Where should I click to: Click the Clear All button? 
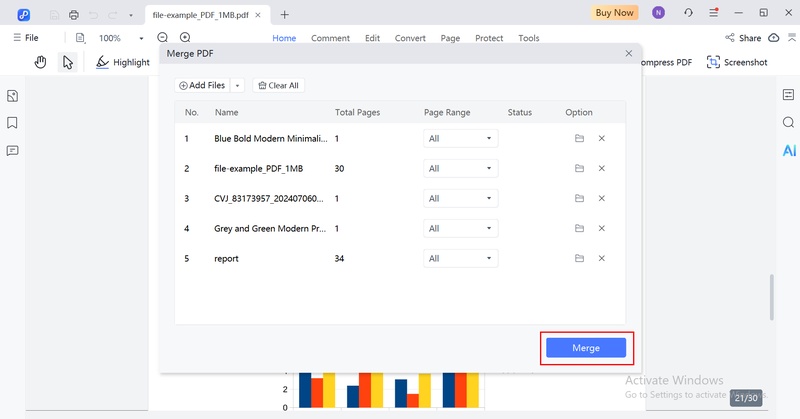coord(278,86)
